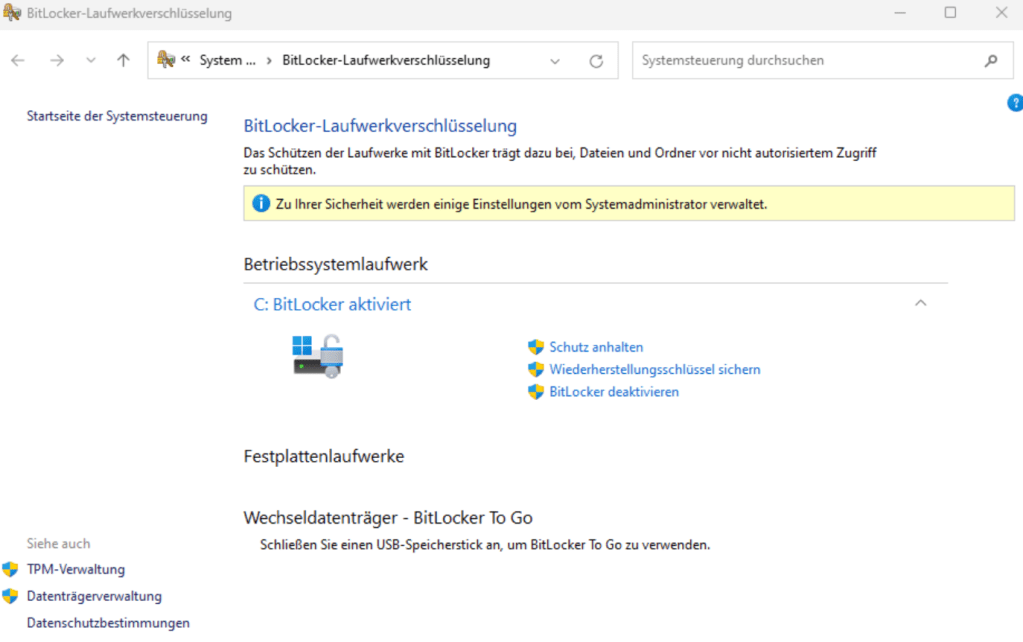Open the recent pages dropdown beside forward arrow
The width and height of the screenshot is (1023, 642).
point(90,60)
